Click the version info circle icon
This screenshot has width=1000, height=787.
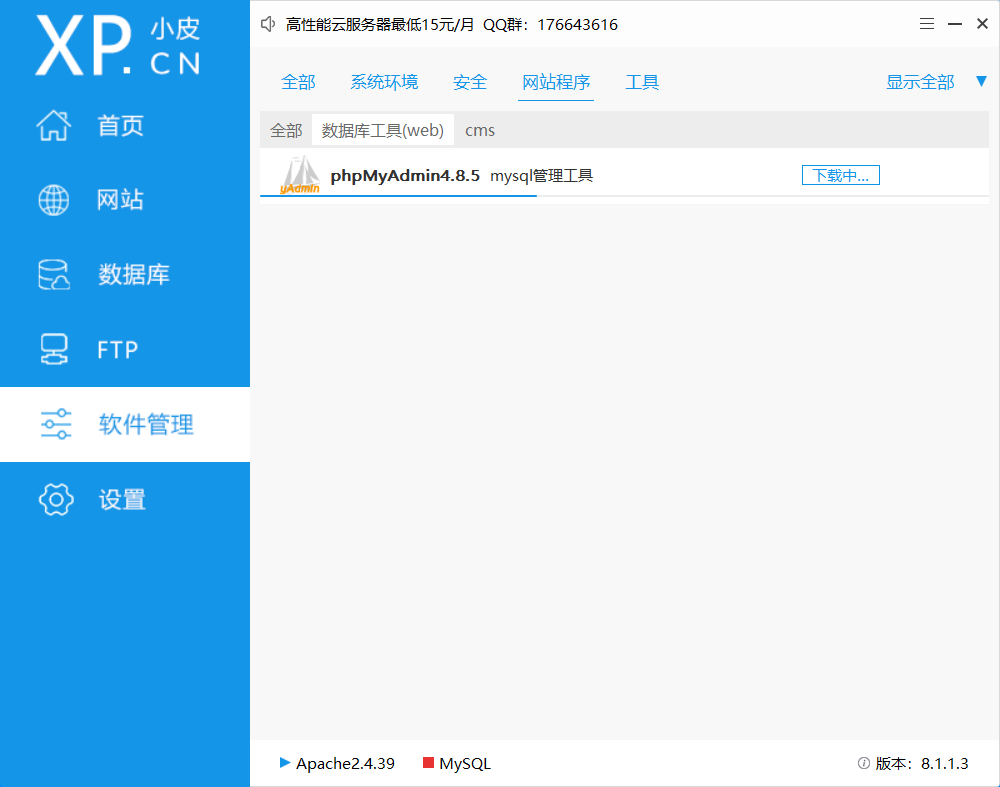[x=864, y=763]
